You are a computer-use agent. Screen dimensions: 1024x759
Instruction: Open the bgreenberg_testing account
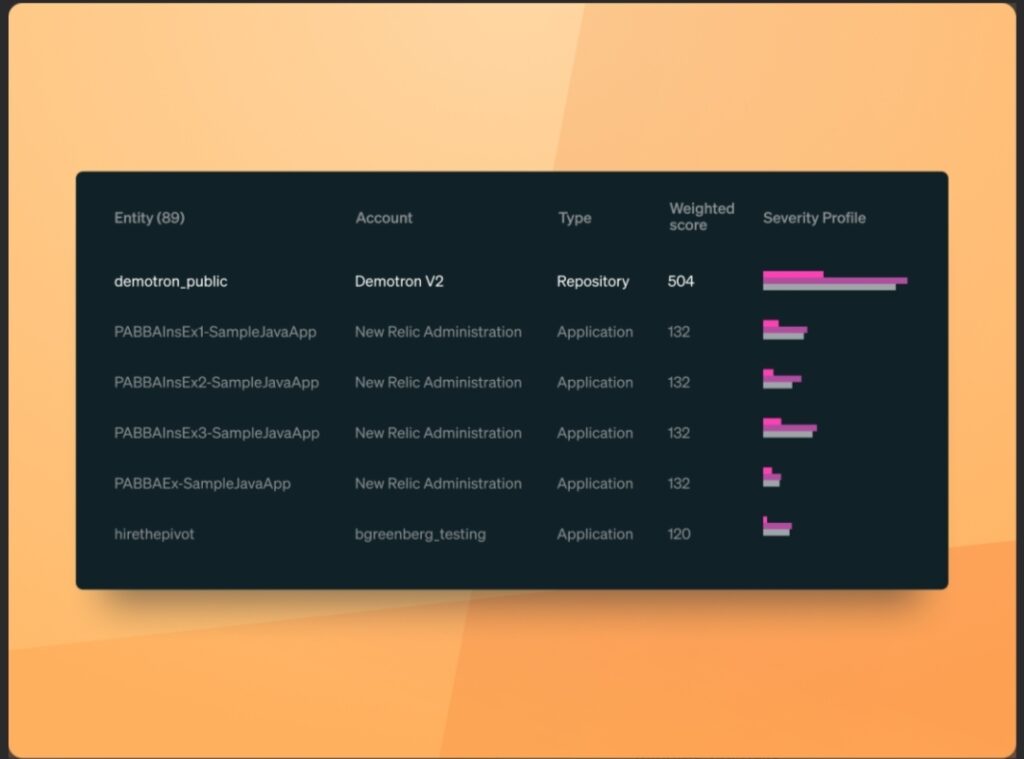(x=420, y=534)
